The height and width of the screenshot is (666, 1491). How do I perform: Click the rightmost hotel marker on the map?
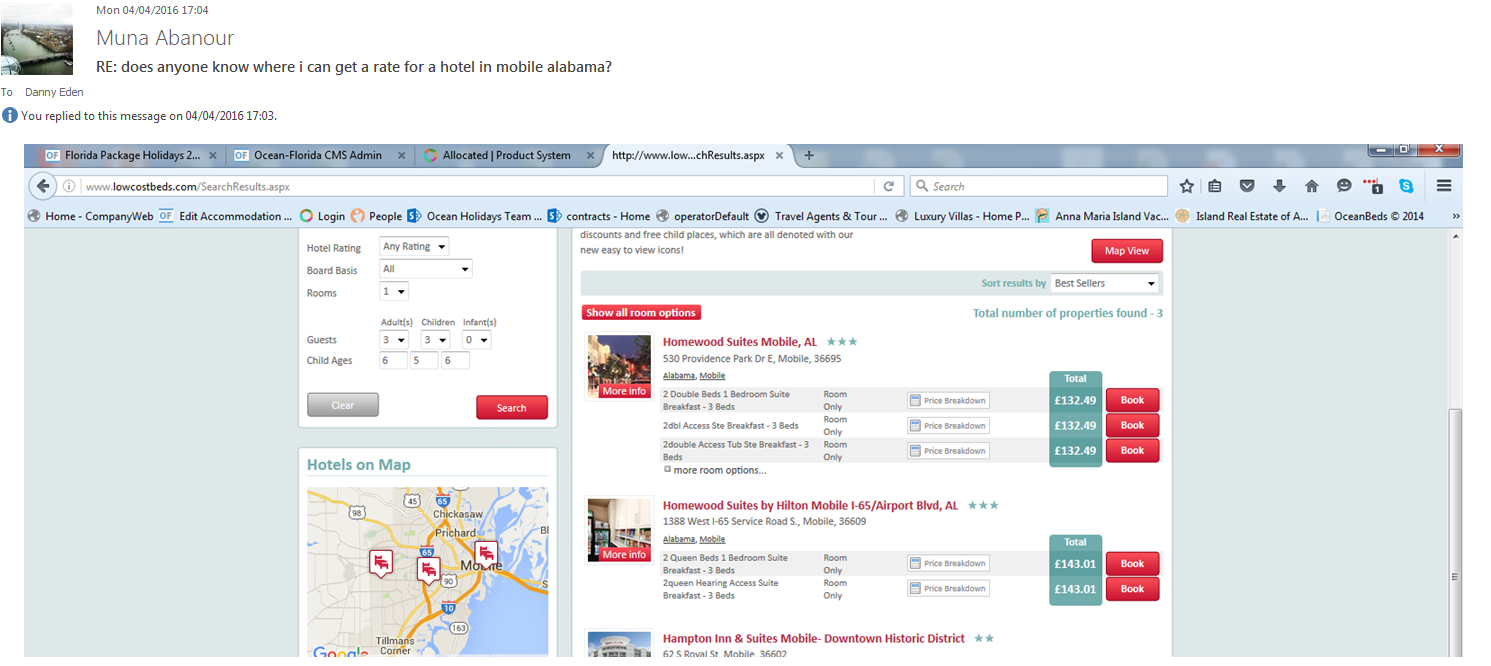tap(486, 553)
